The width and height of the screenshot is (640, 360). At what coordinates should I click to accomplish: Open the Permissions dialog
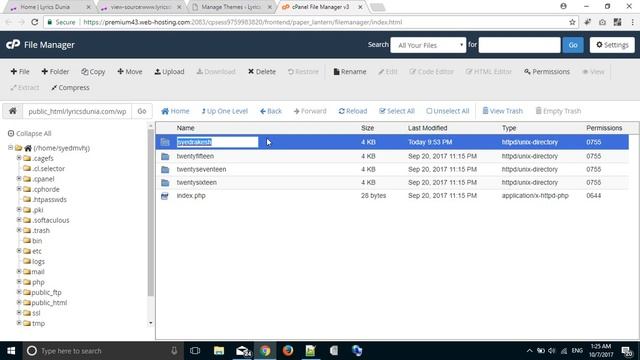coord(547,71)
